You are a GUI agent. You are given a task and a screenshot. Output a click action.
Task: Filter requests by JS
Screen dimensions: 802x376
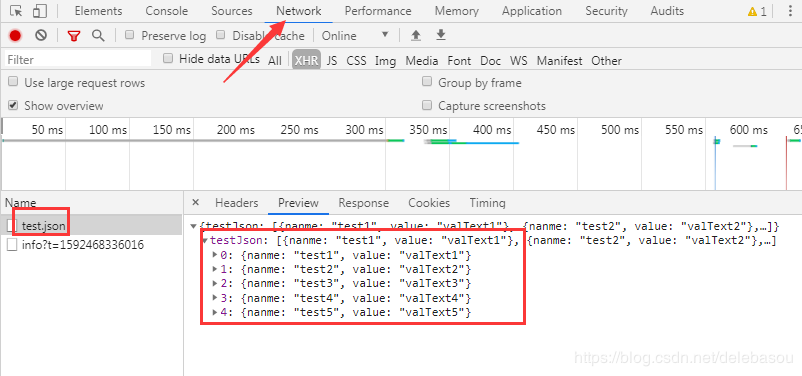332,60
